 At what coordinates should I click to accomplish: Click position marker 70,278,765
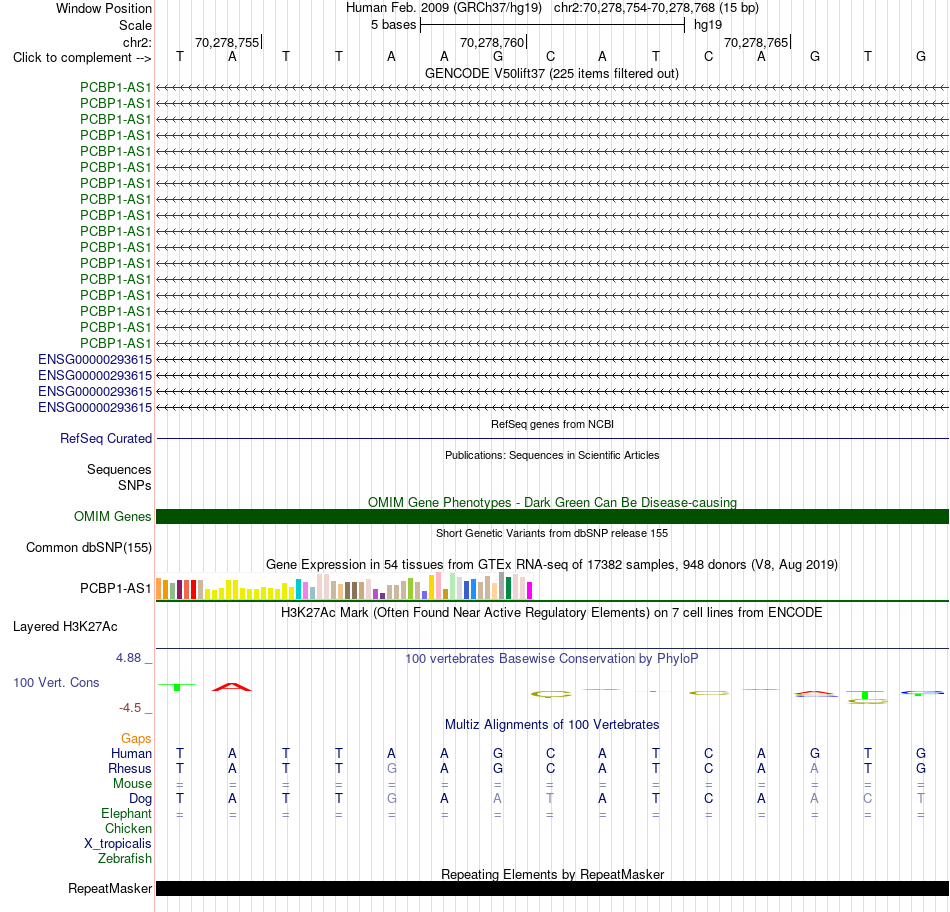756,42
